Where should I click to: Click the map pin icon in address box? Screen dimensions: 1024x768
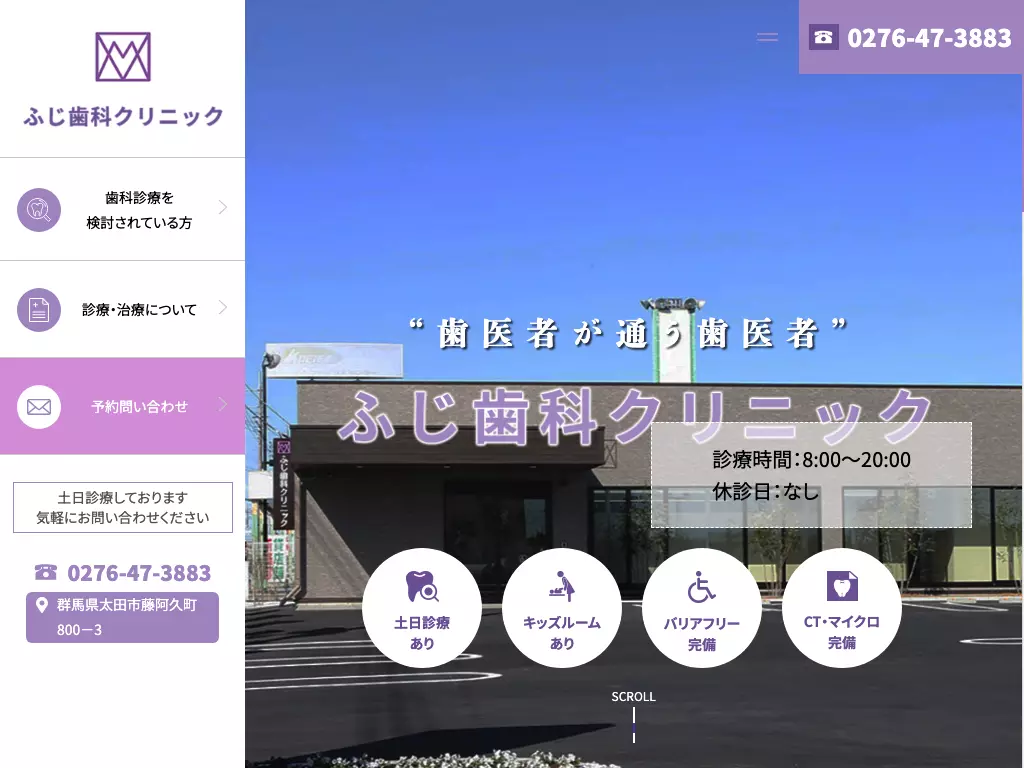pos(41,605)
